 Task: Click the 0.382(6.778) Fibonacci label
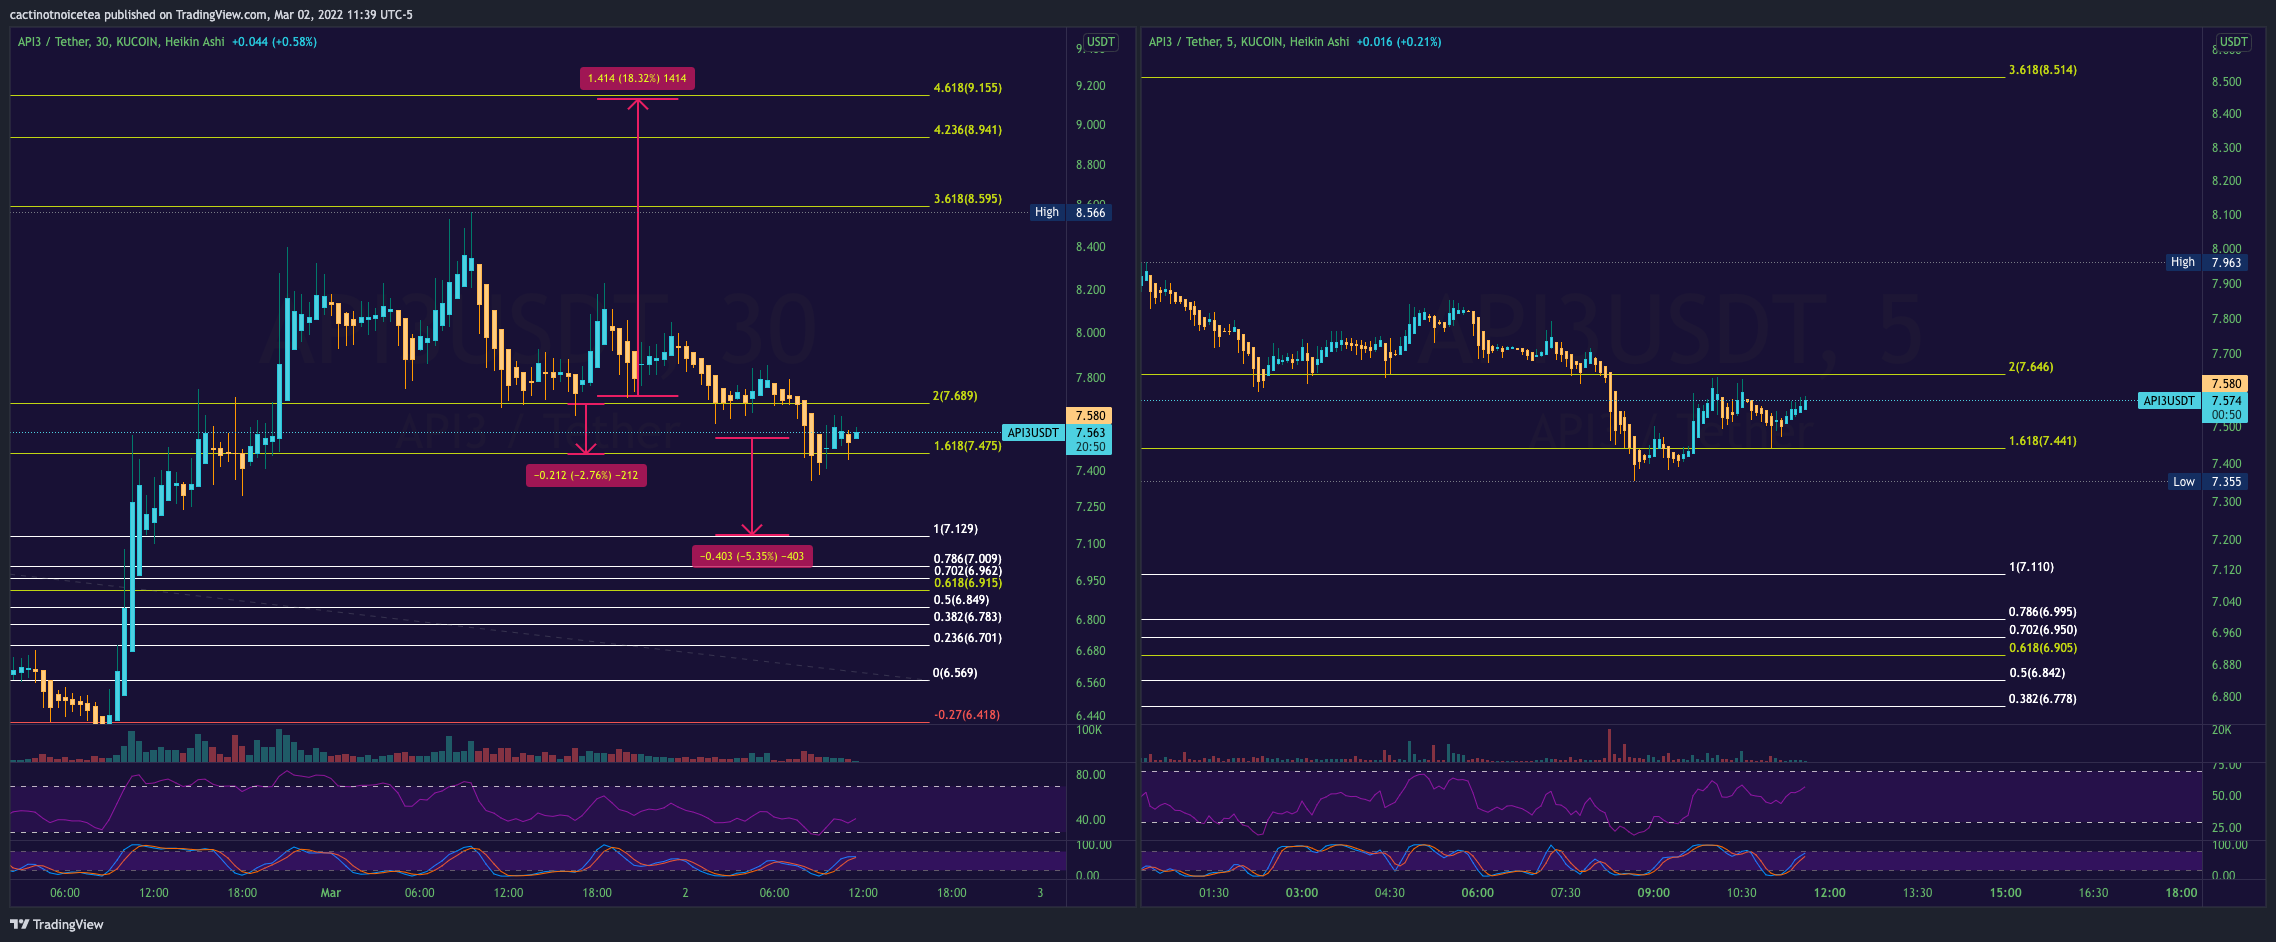point(2042,699)
